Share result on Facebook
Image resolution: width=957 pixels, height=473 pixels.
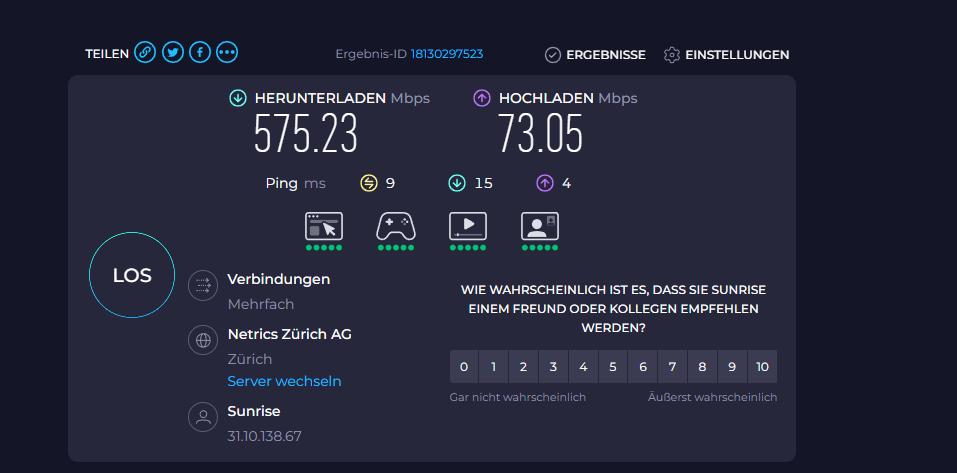coord(200,53)
